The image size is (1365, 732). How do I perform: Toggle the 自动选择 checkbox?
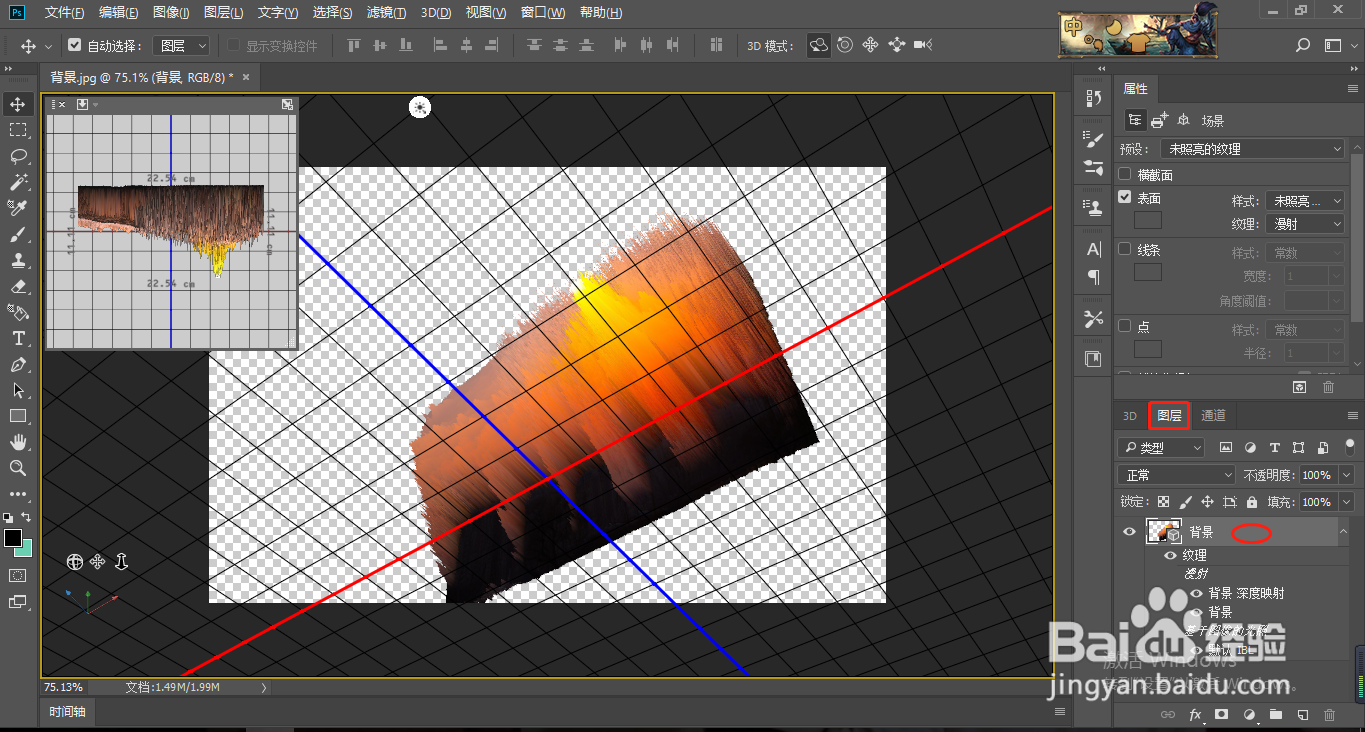[x=75, y=46]
